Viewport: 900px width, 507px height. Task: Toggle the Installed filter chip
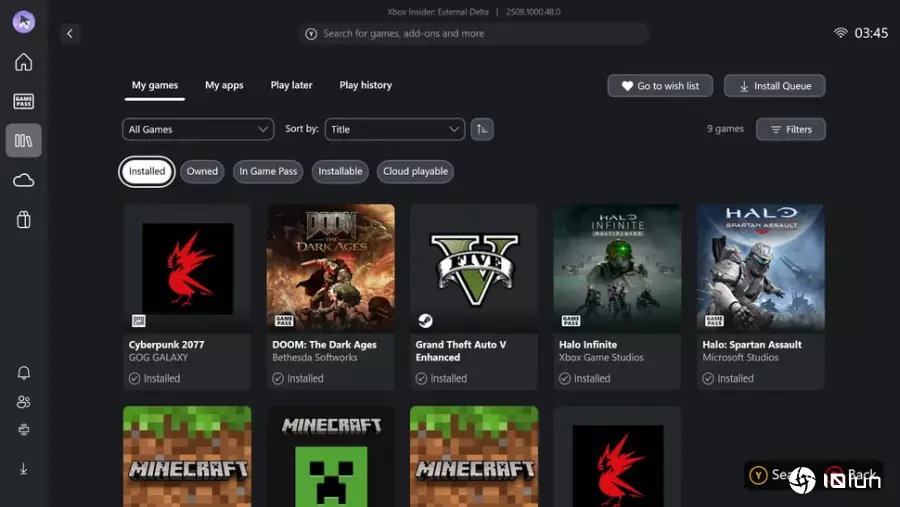(x=147, y=171)
